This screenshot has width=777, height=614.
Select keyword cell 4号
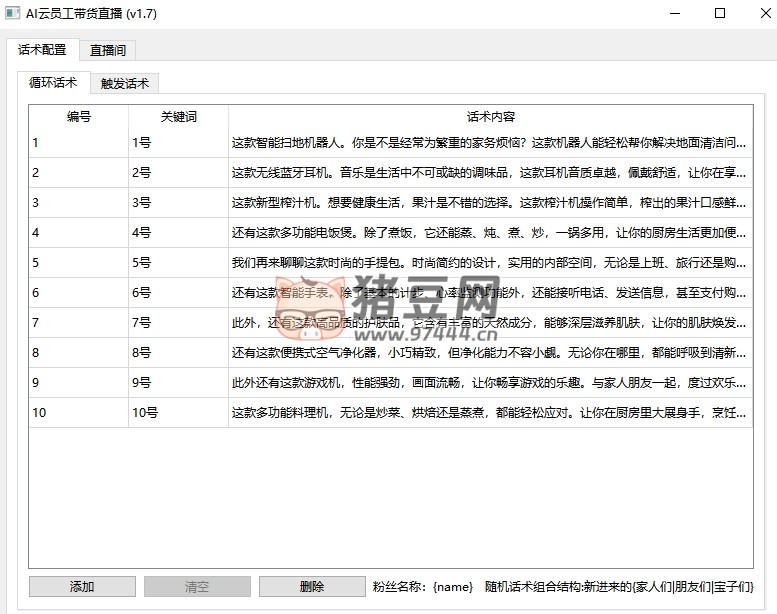pyautogui.click(x=178, y=232)
